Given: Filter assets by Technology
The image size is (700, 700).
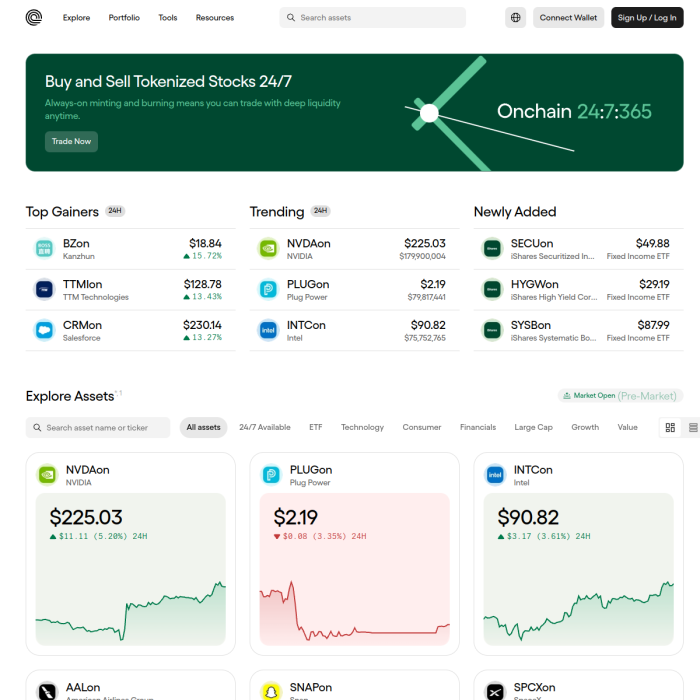Looking at the screenshot, I should tap(362, 428).
